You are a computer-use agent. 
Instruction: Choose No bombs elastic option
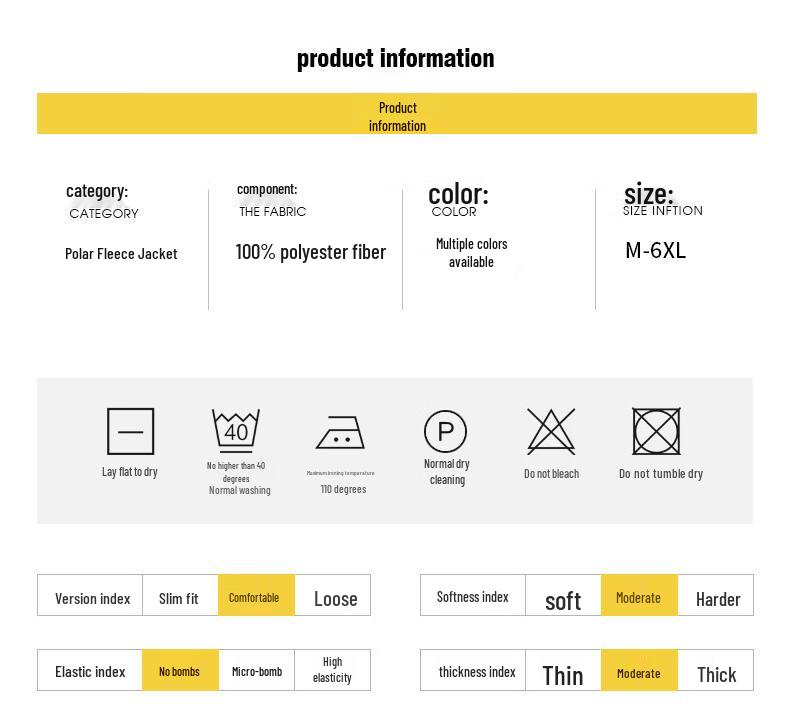pos(179,670)
